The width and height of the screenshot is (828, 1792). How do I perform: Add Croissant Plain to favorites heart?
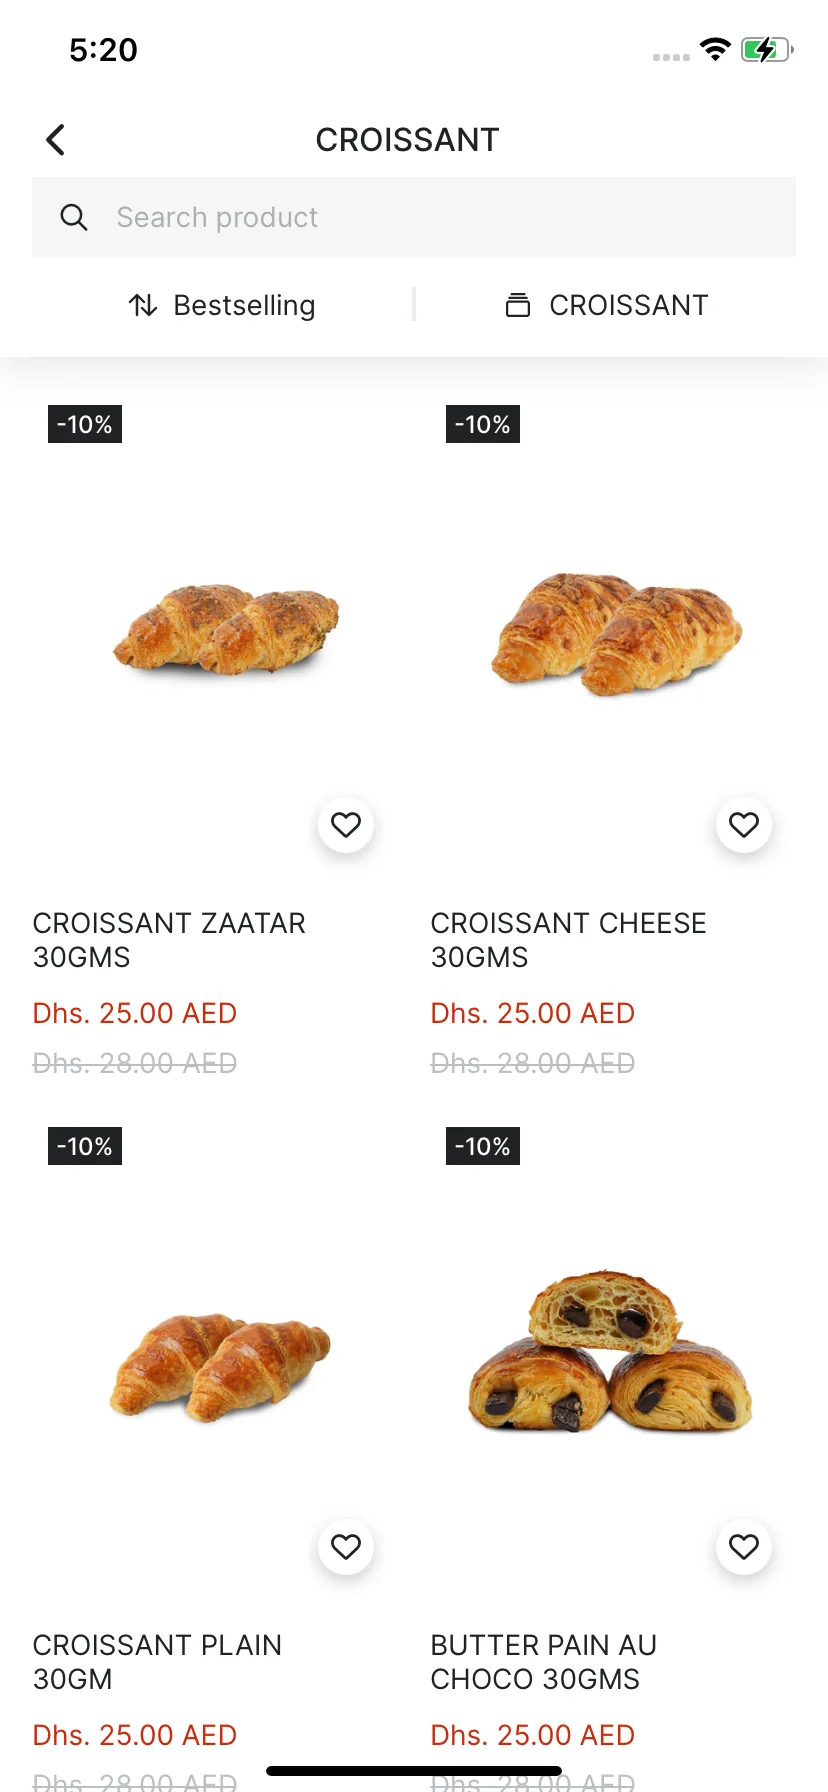pyautogui.click(x=346, y=1547)
